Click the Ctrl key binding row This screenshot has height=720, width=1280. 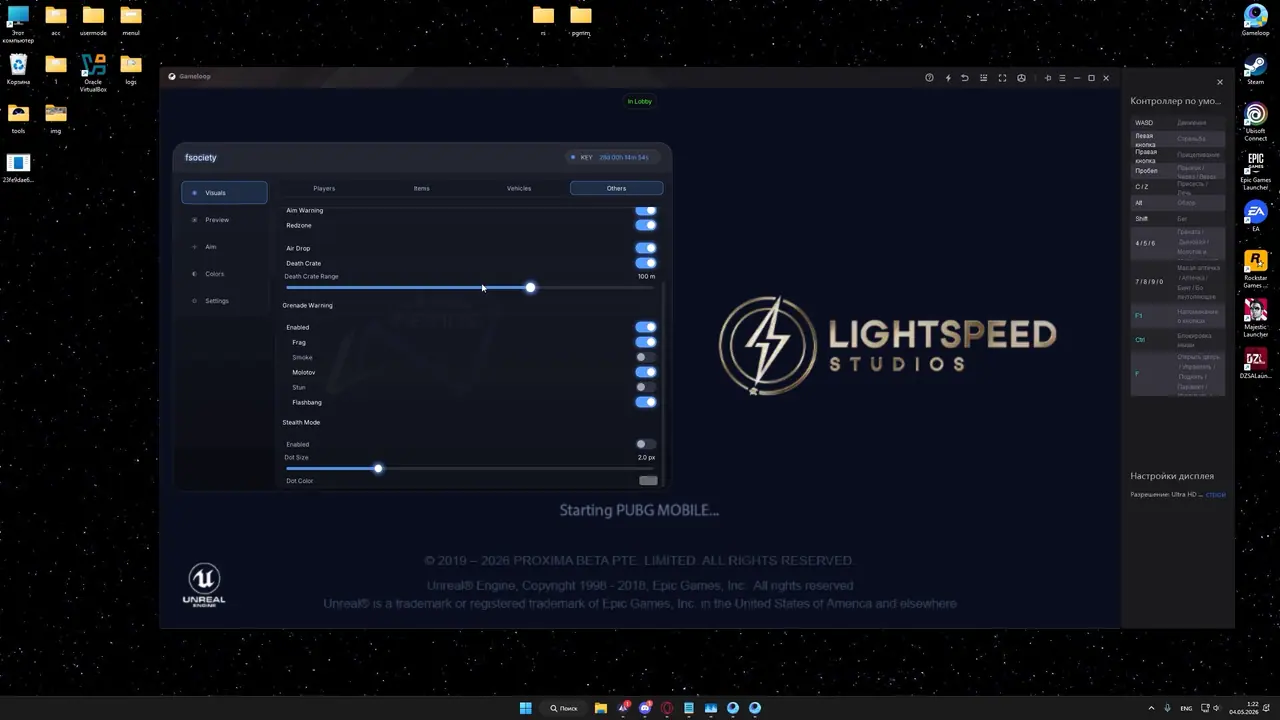(x=1178, y=340)
